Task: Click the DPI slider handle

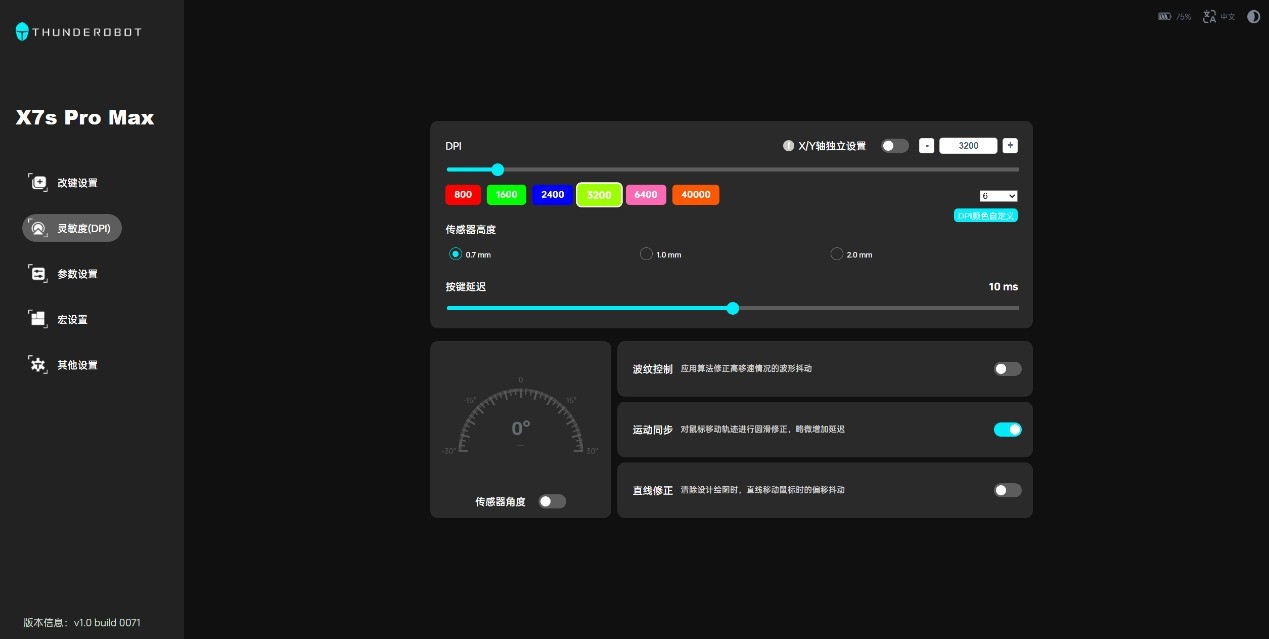Action: (x=498, y=170)
